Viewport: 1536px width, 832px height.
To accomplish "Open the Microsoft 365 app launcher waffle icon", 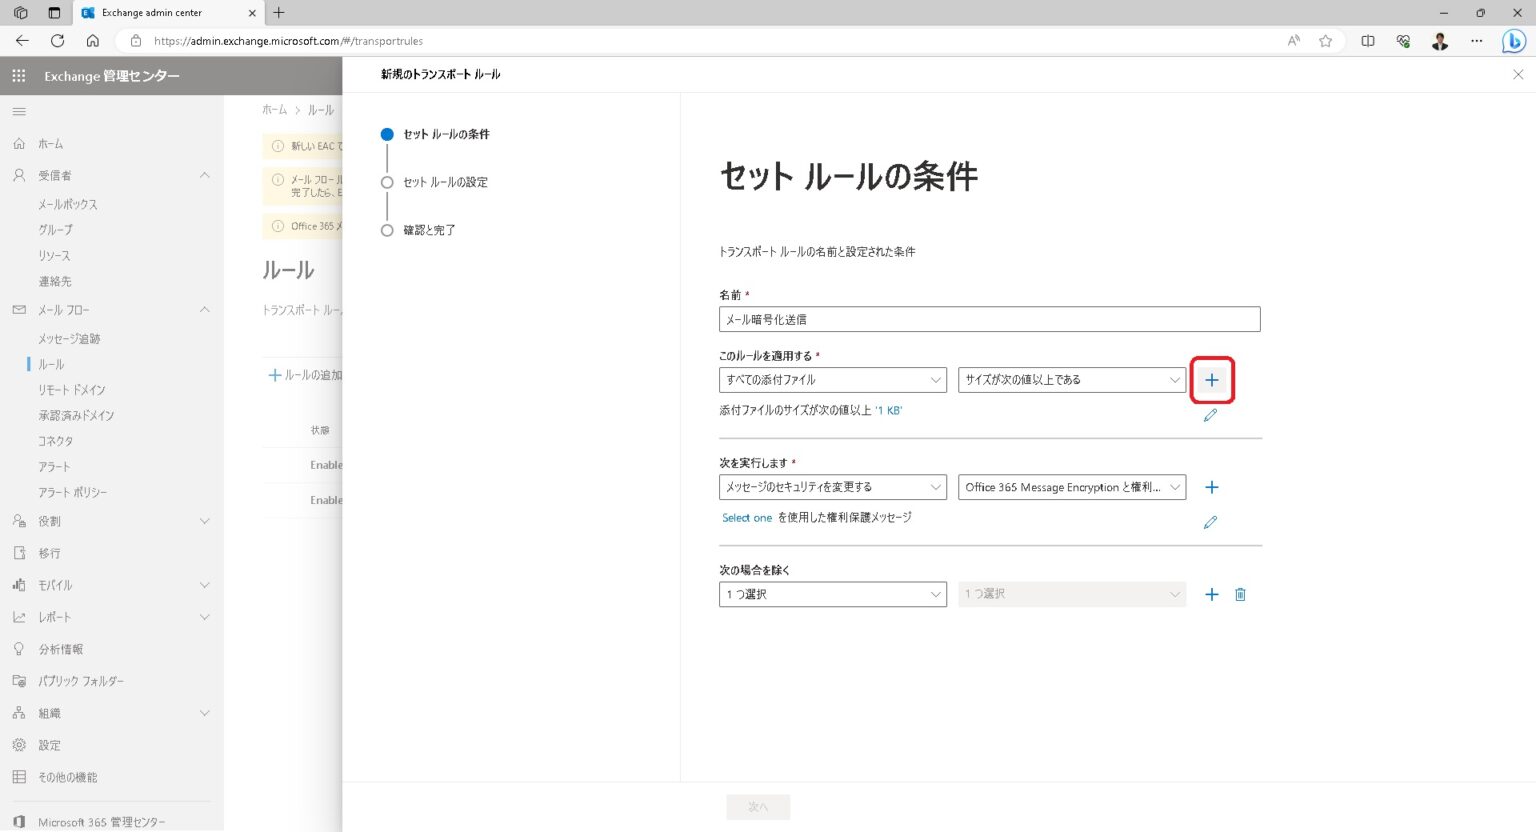I will (x=18, y=76).
